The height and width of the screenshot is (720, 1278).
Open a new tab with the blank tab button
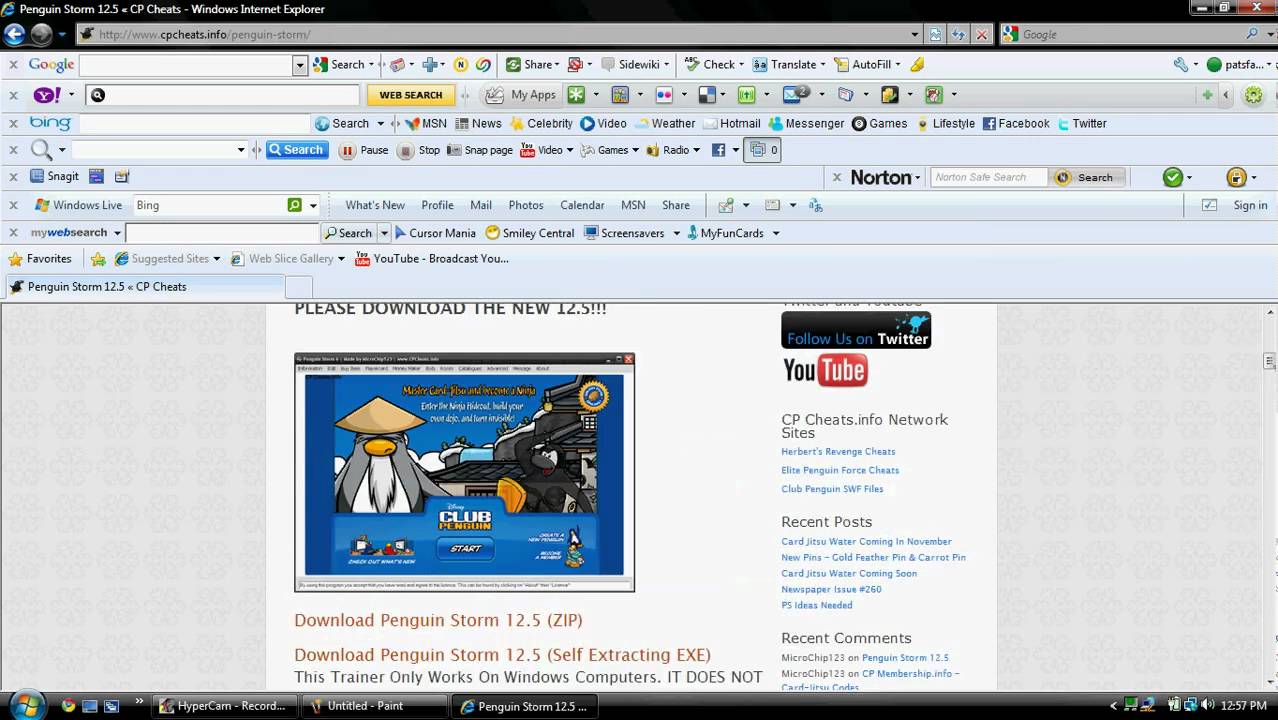[299, 287]
